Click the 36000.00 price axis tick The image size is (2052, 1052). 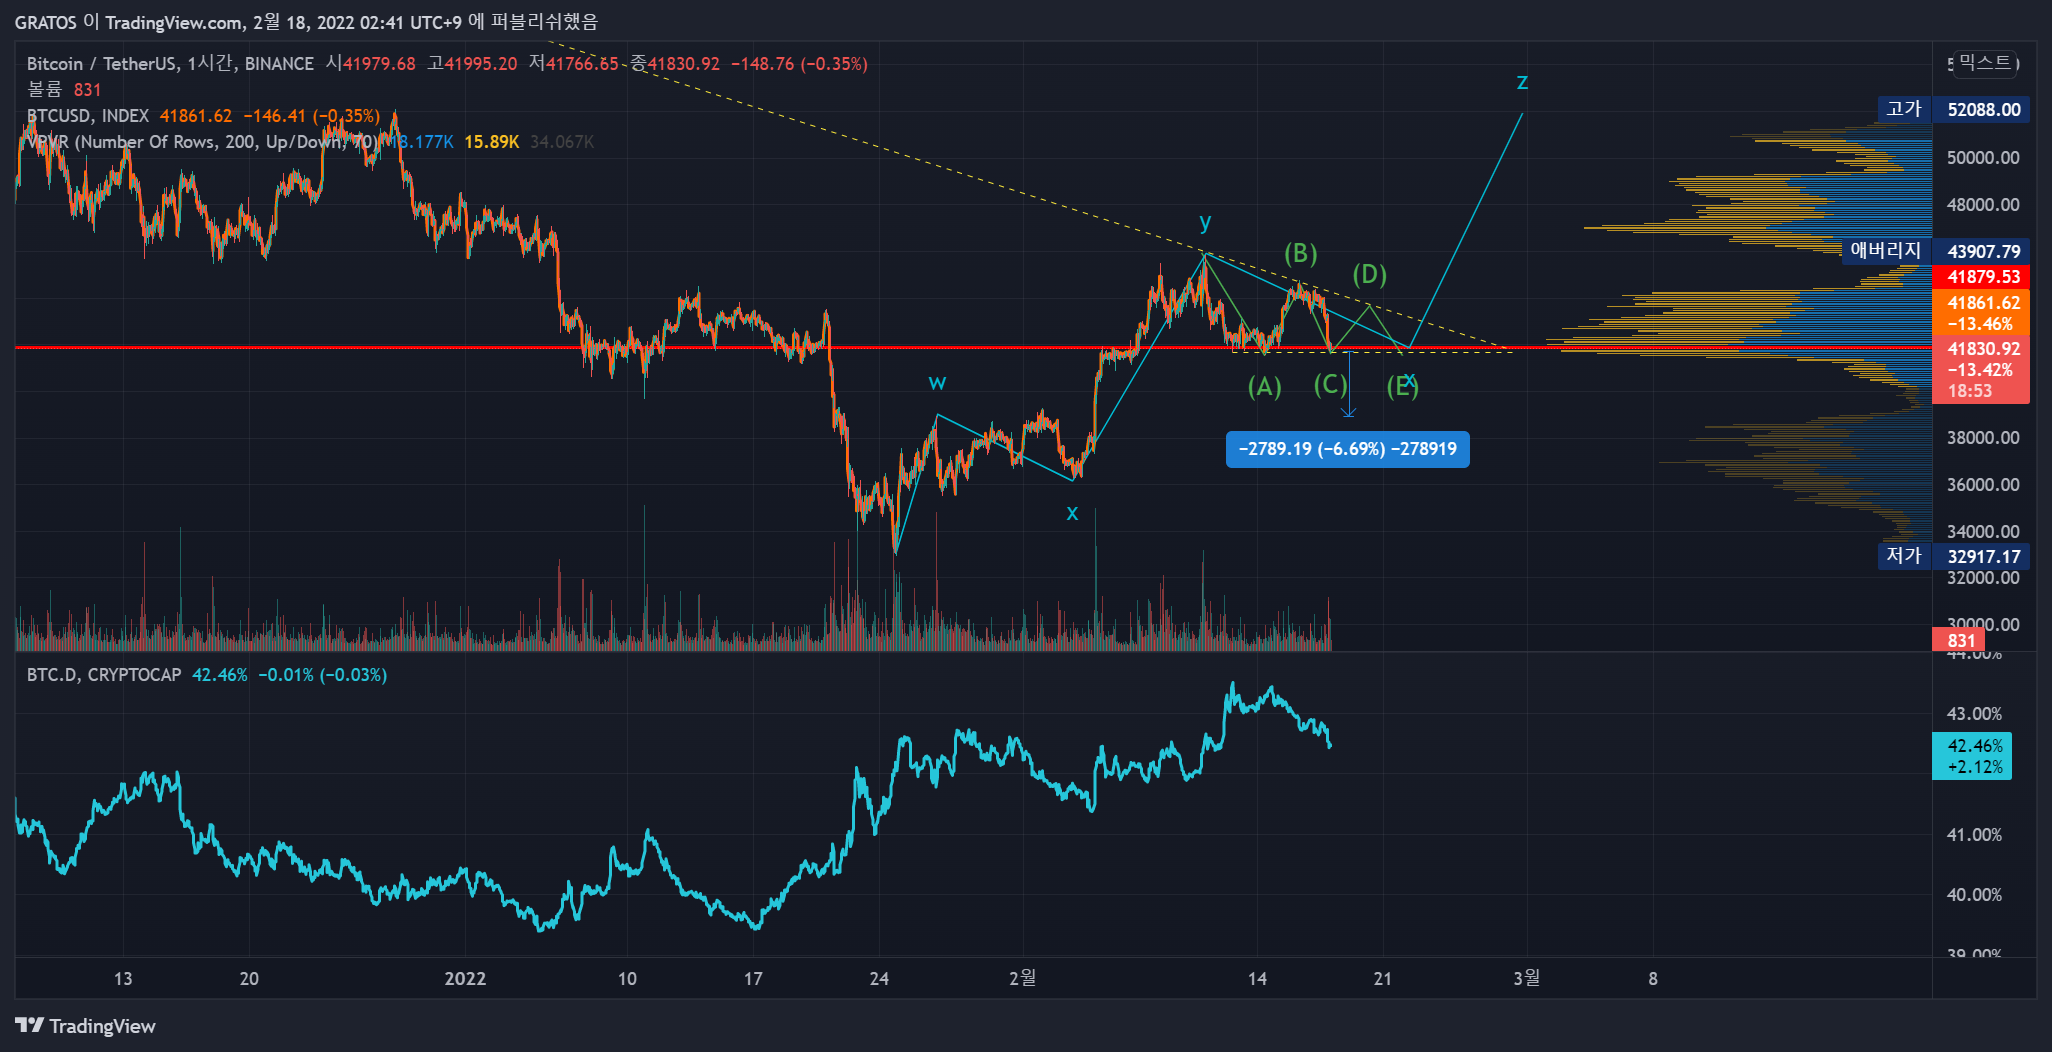1983,485
